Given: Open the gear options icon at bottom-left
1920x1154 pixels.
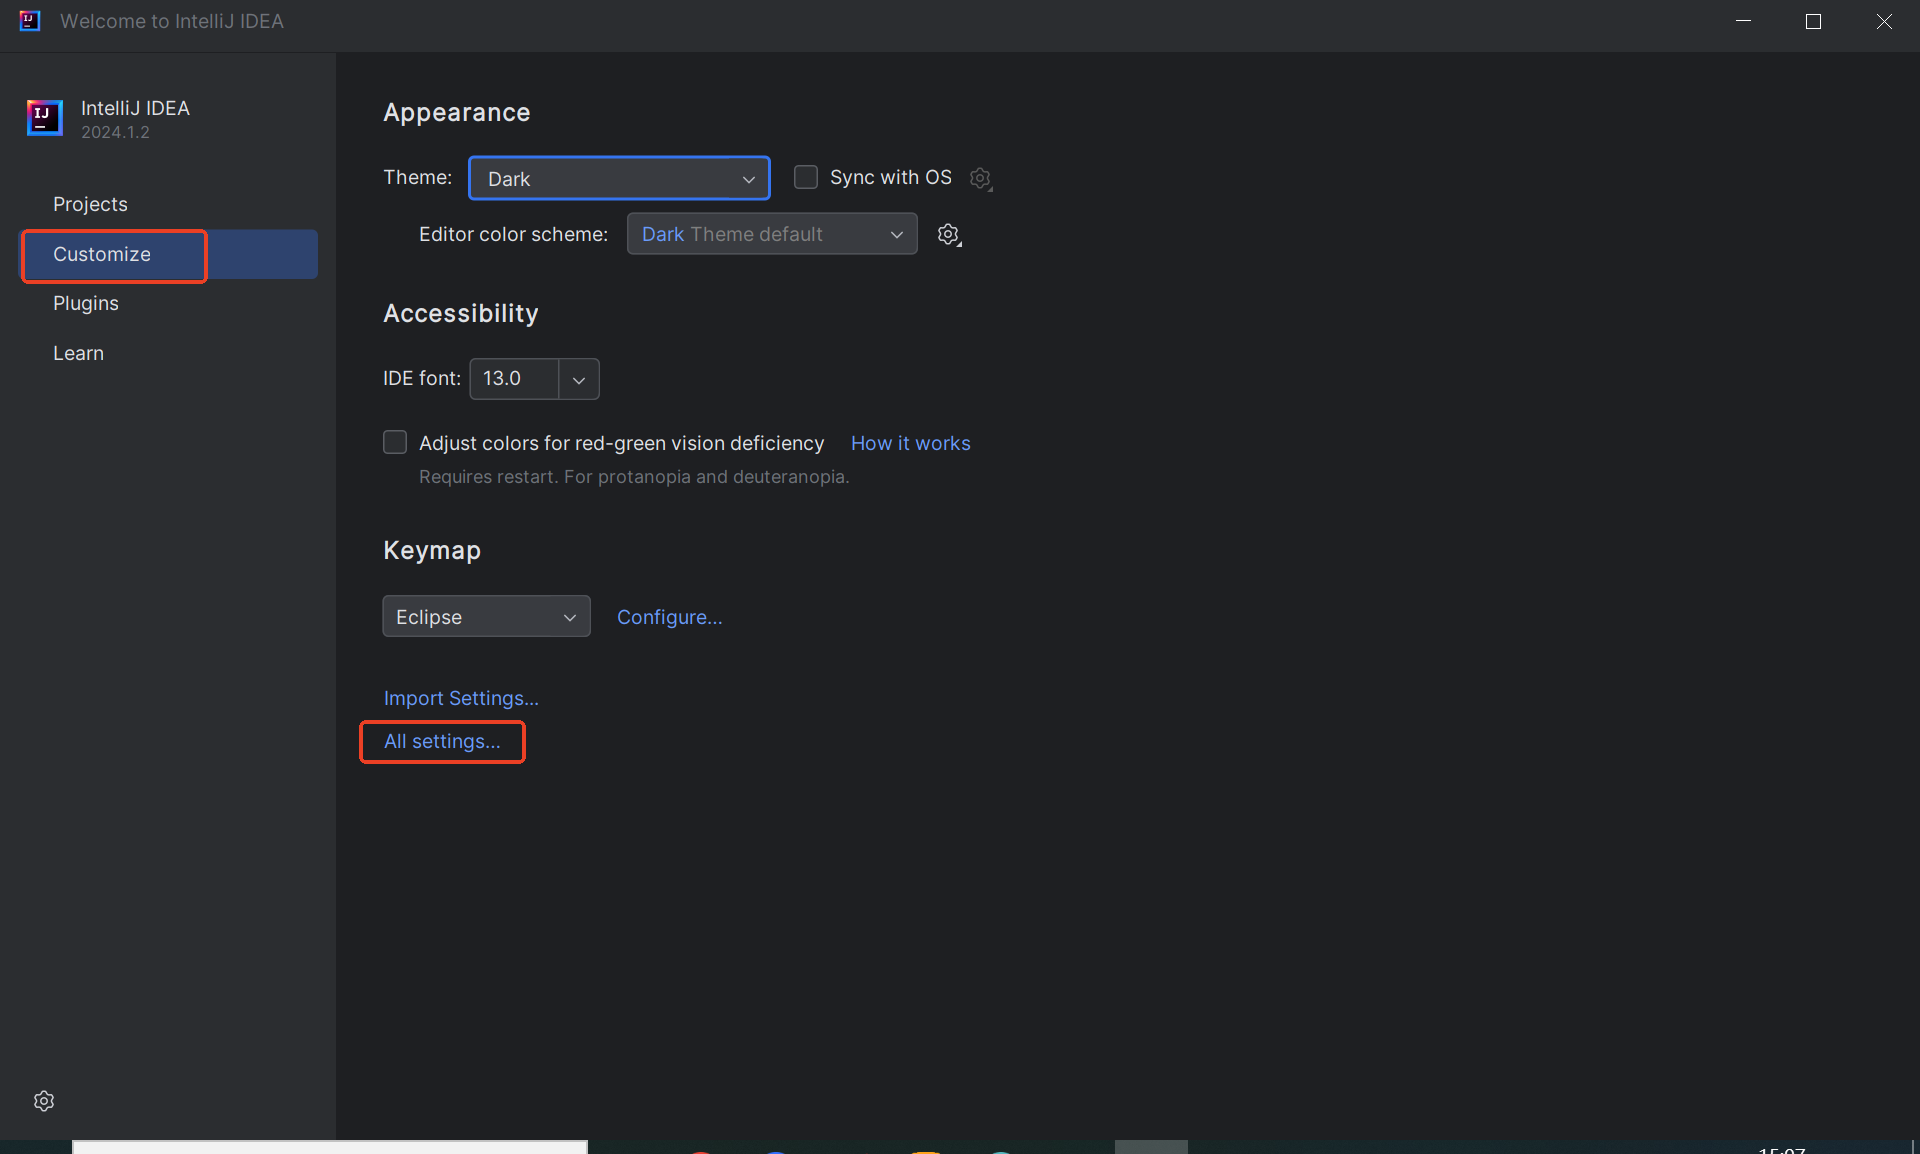Looking at the screenshot, I should click(44, 1101).
